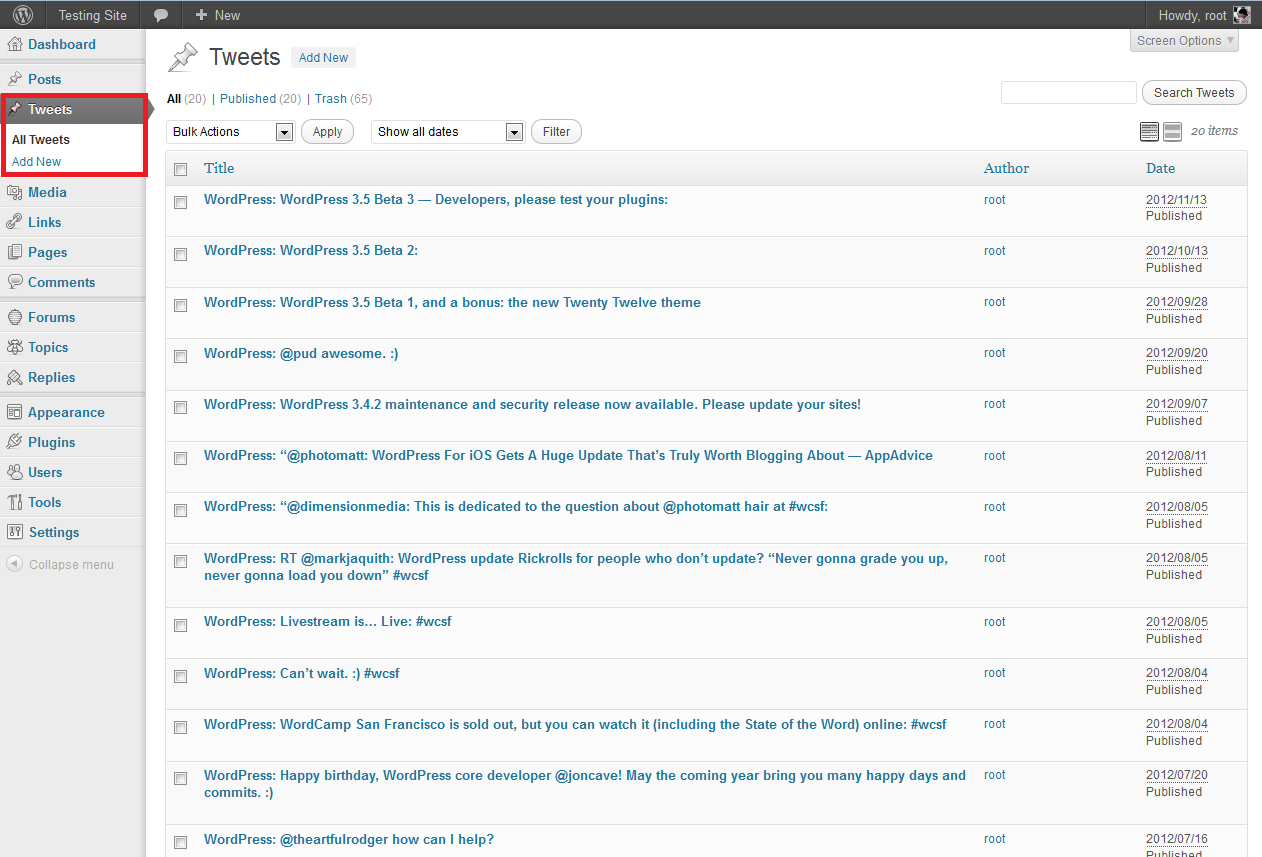Screen dimensions: 1262x857
Task: Show the Published tweets filter
Action: (248, 99)
